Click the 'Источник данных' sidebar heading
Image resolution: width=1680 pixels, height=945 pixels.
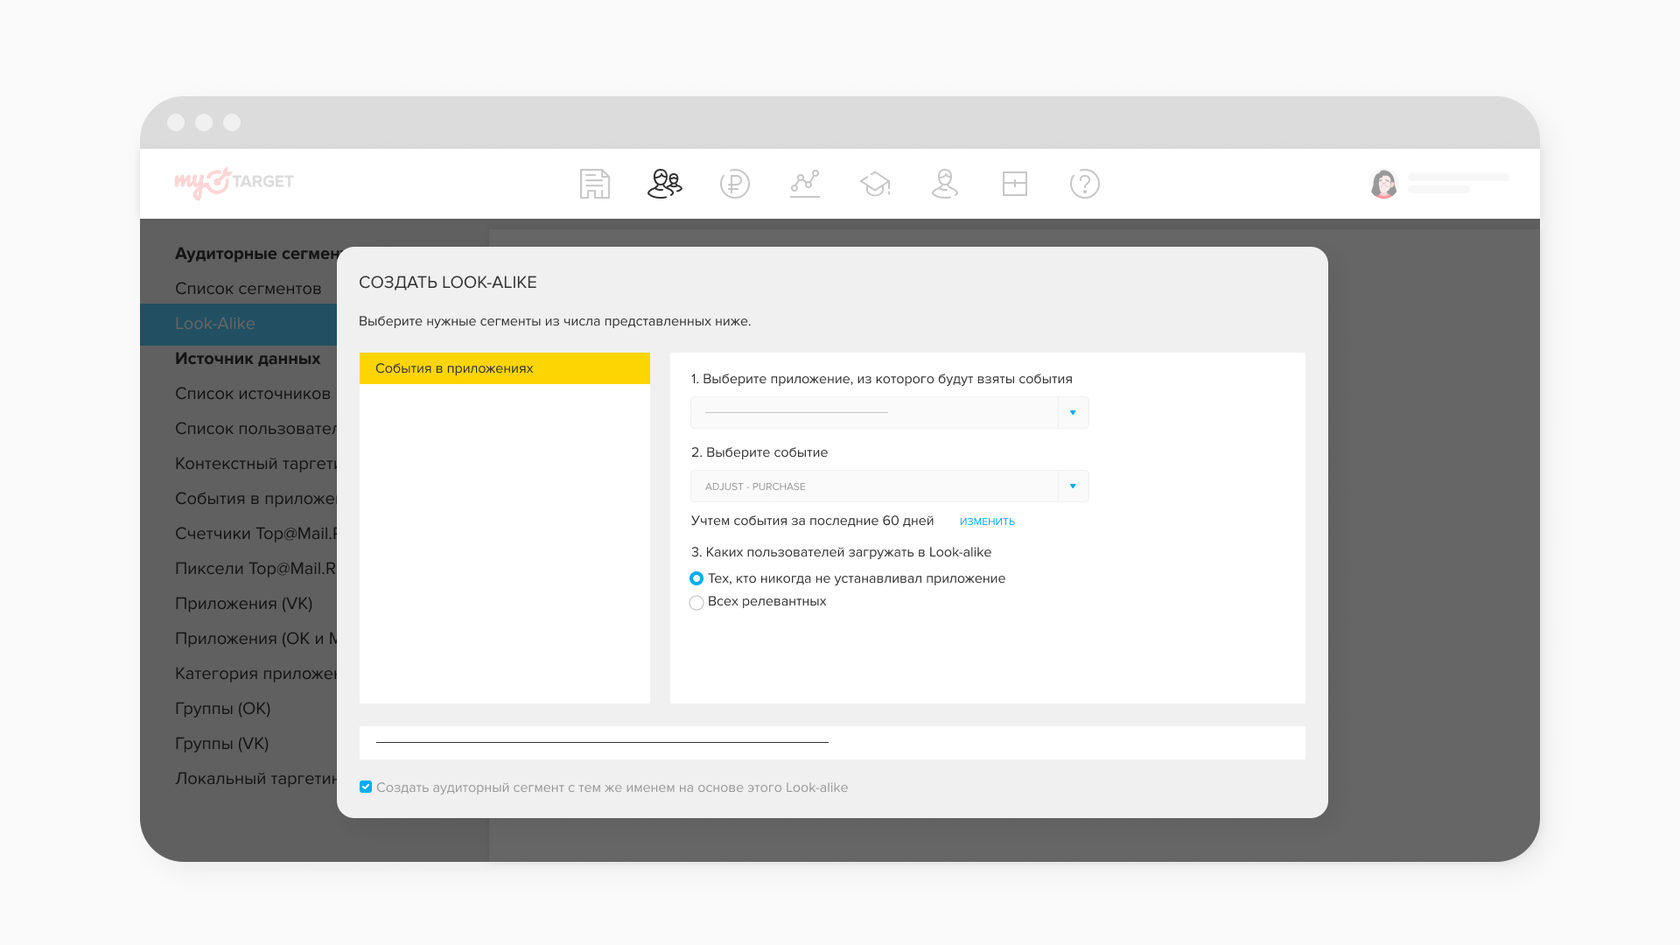[x=248, y=359]
